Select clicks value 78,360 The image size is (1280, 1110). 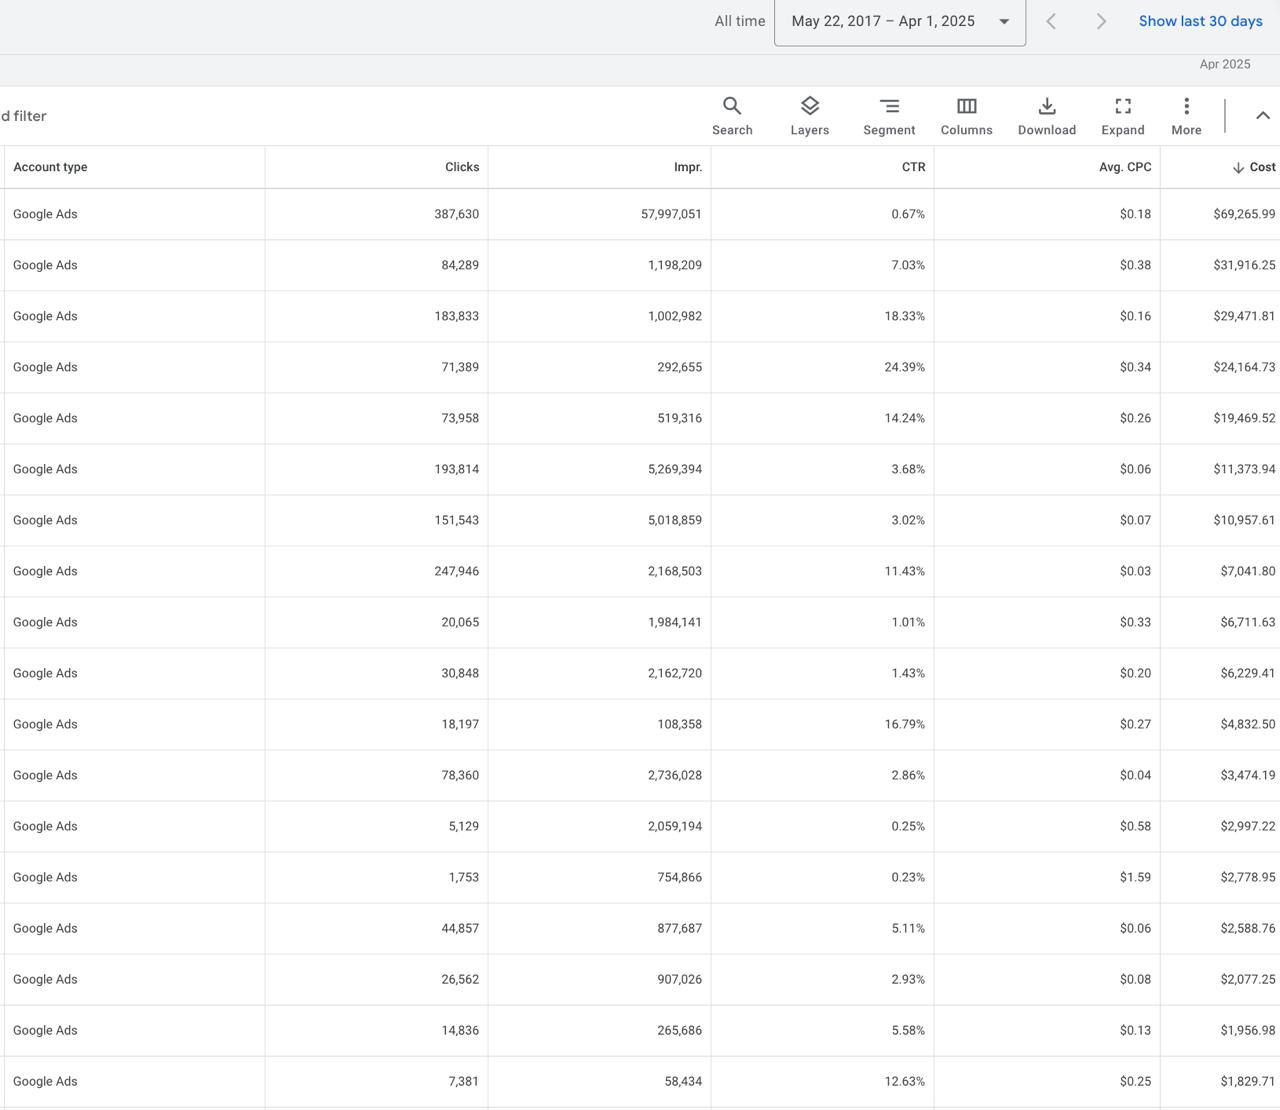tap(460, 775)
